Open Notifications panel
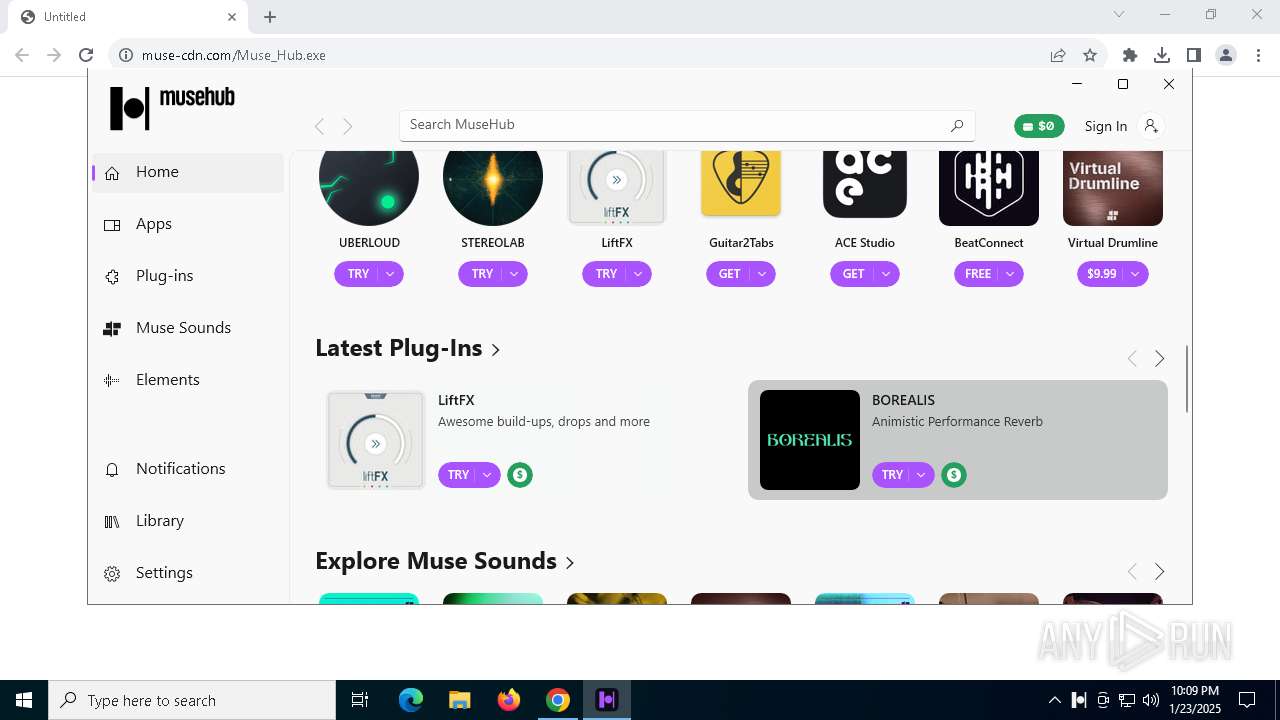The width and height of the screenshot is (1280, 720). (189, 469)
